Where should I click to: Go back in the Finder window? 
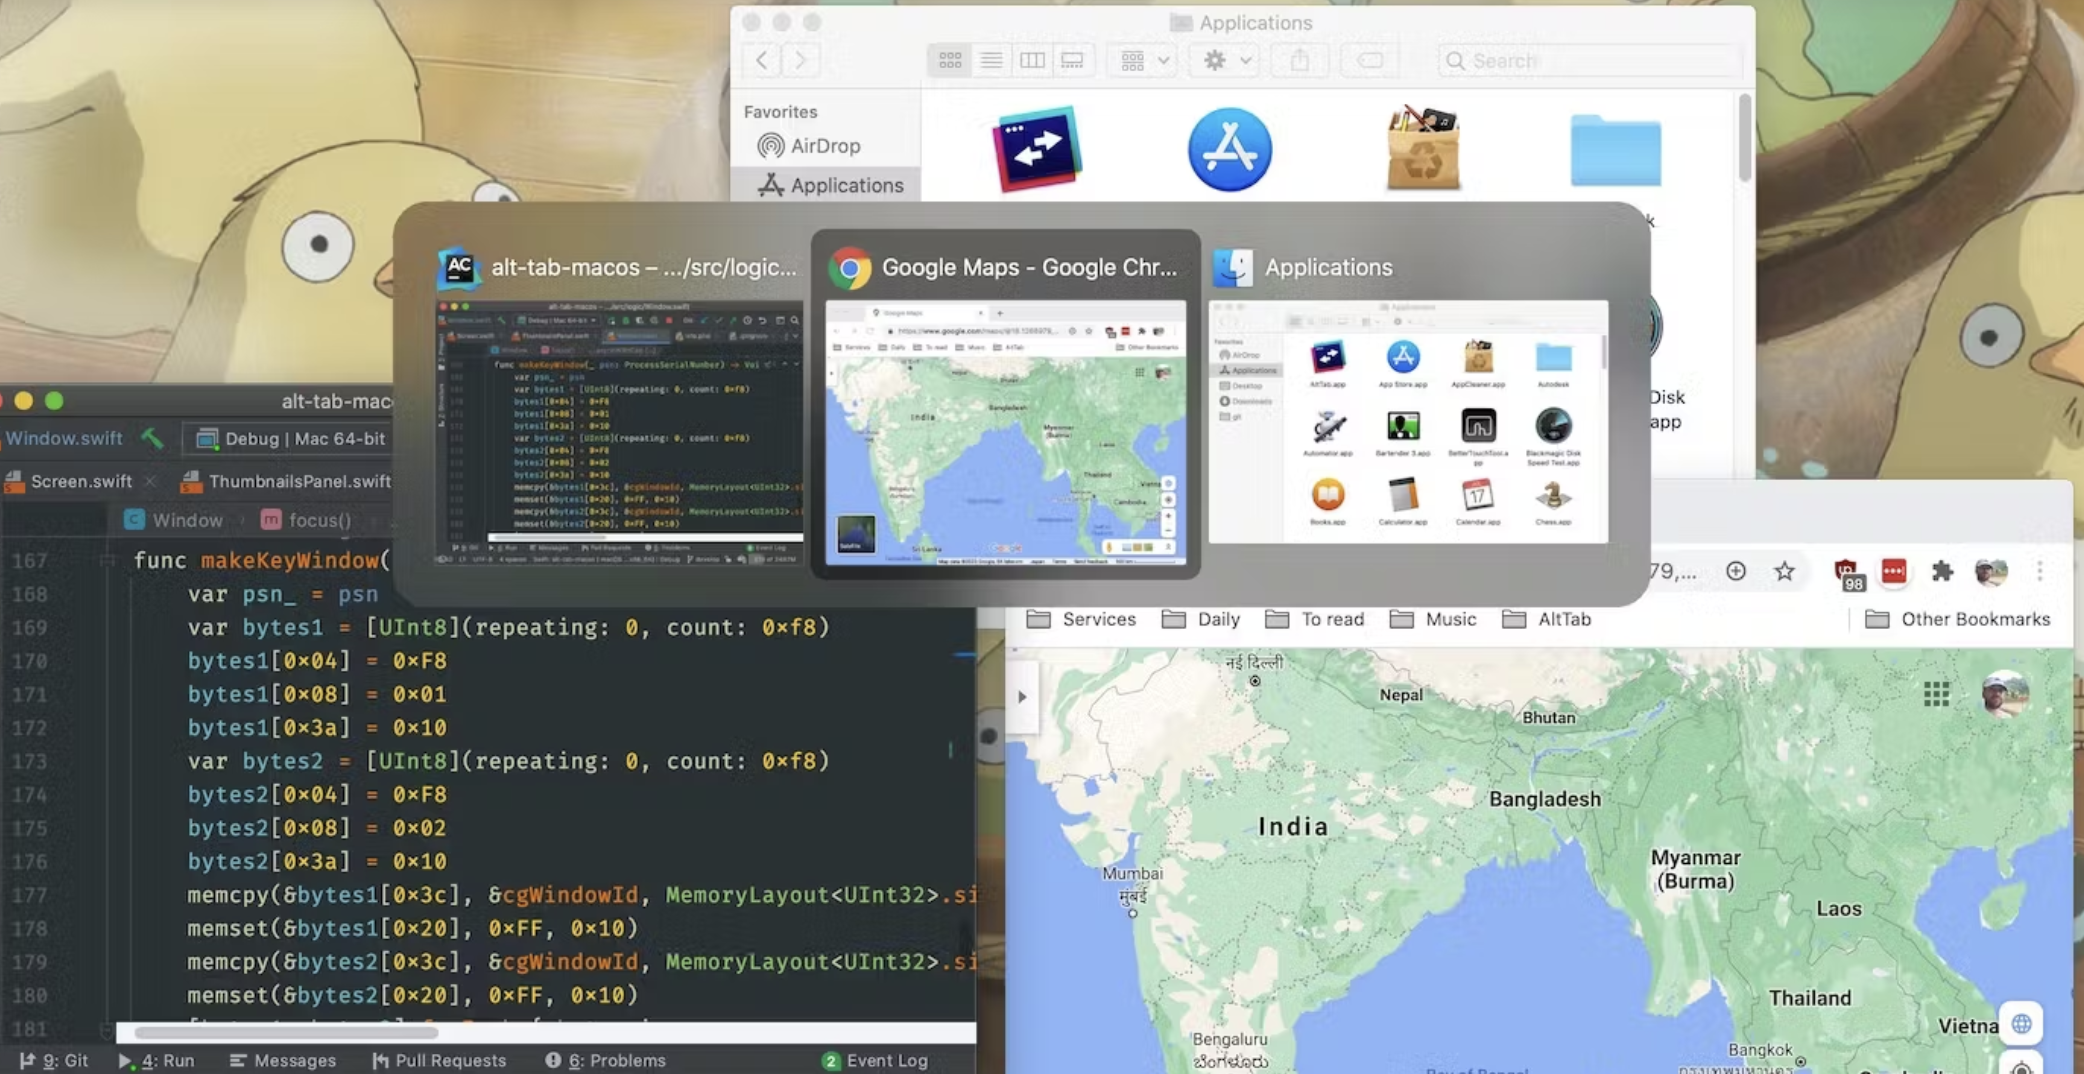[x=762, y=60]
